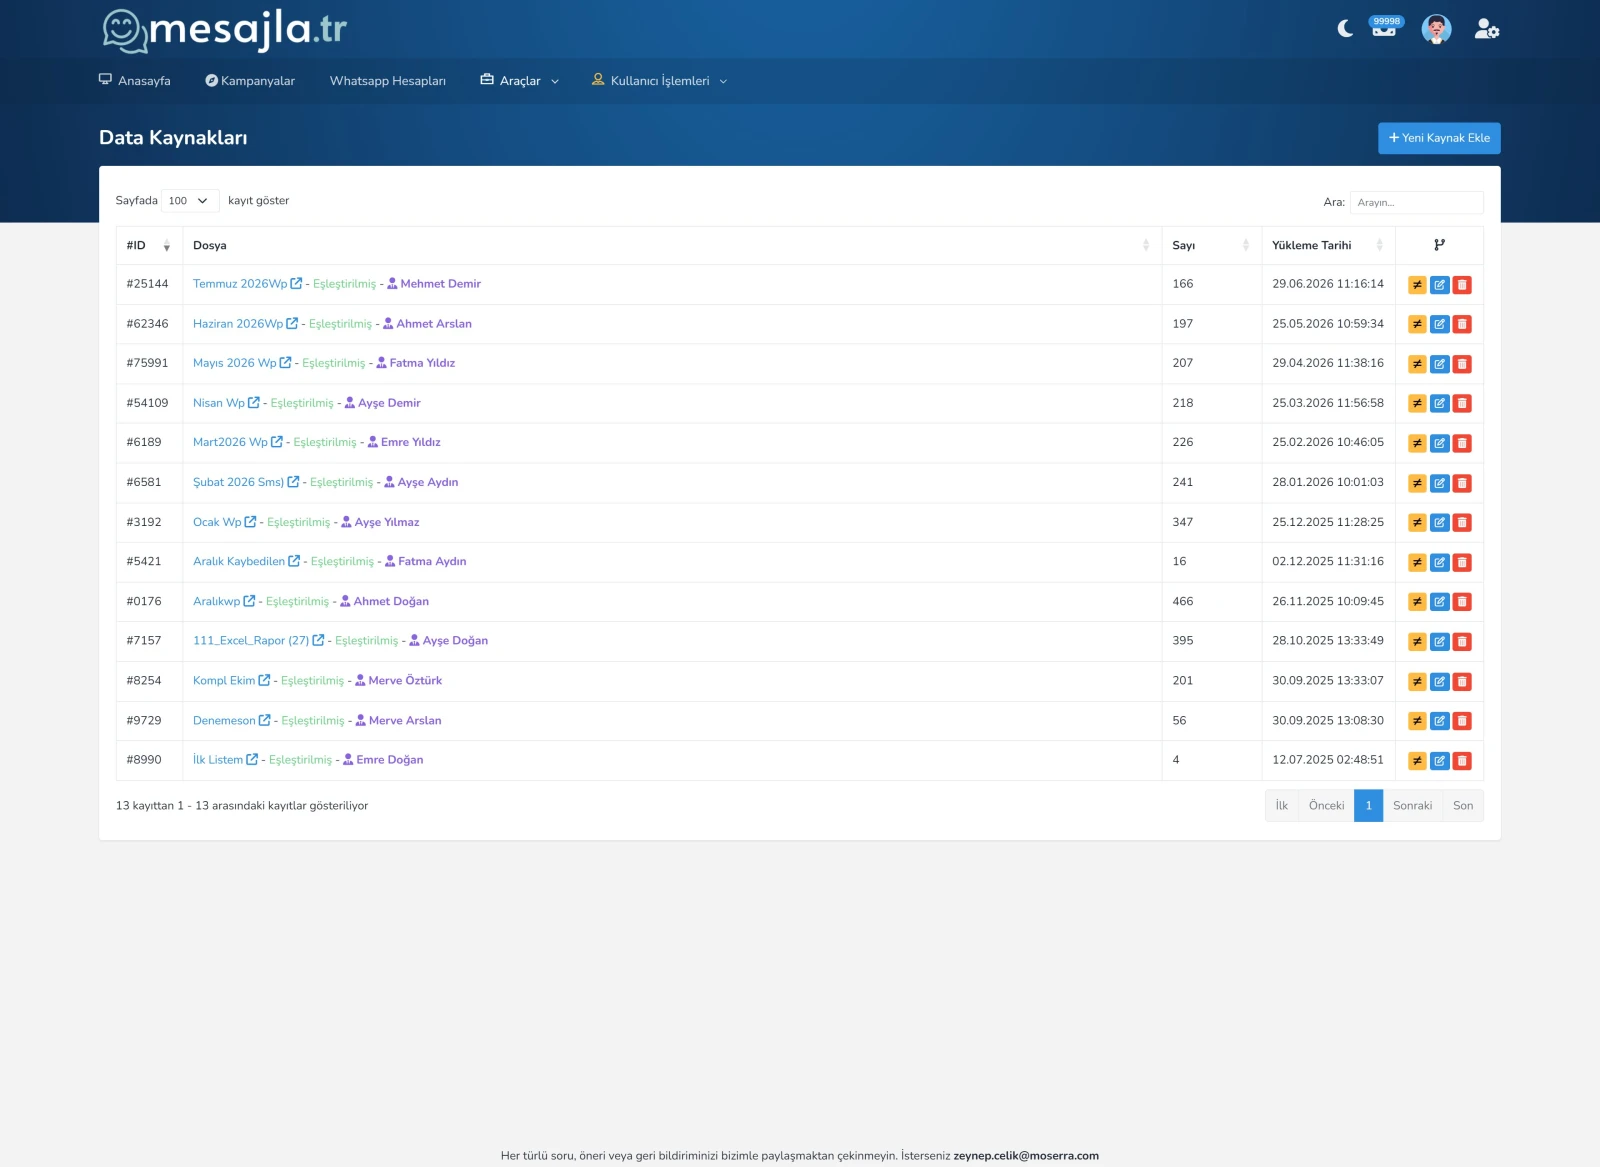This screenshot has width=1600, height=1167.
Task: Click the zeynep.celik@moserra.com email link
Action: tap(1026, 1156)
